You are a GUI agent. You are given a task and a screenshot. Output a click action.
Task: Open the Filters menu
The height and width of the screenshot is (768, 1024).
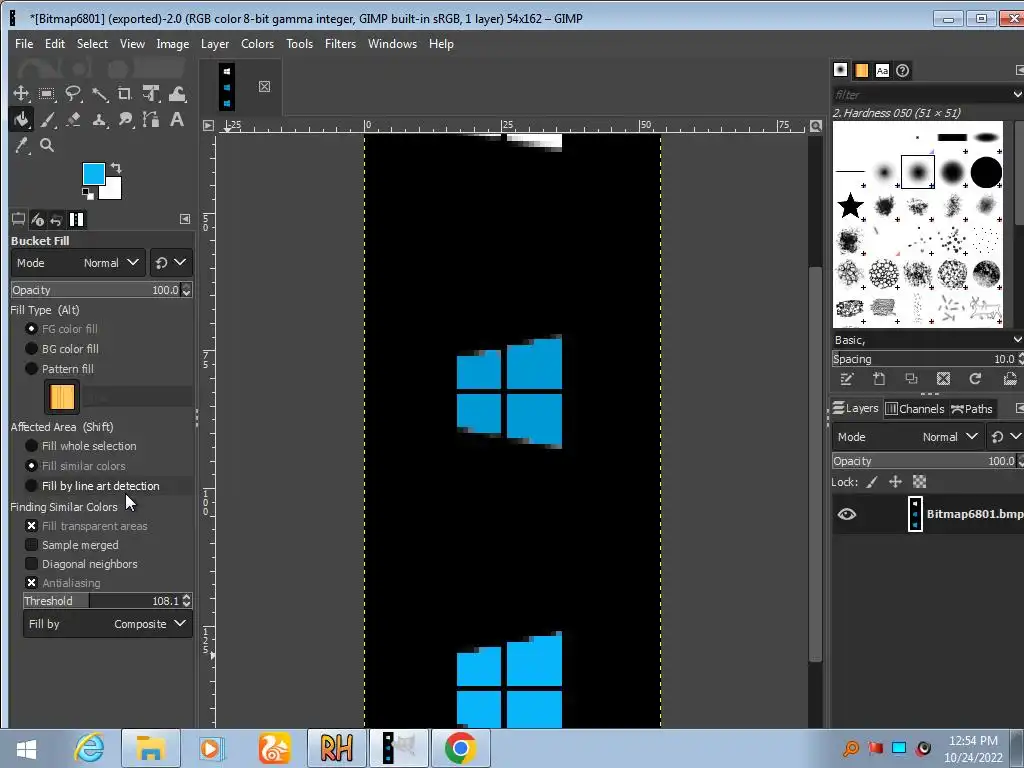[340, 44]
